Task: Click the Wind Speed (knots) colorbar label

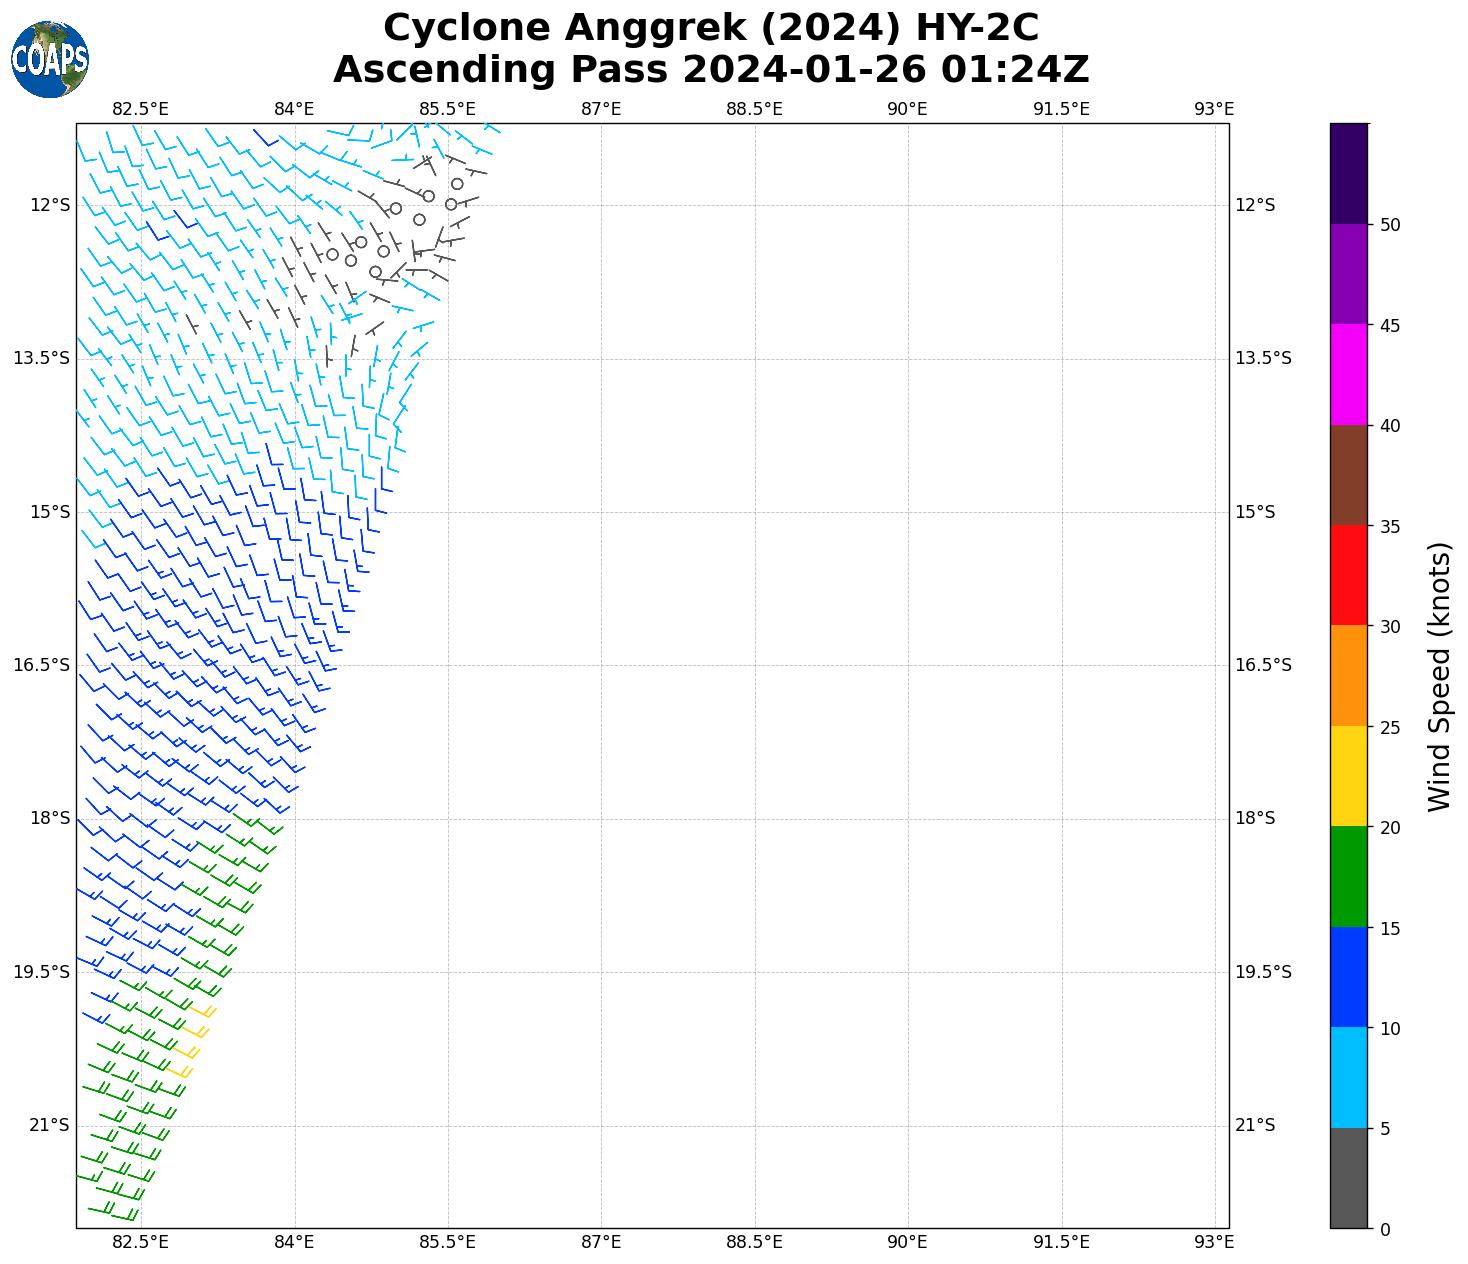Action: (x=1438, y=676)
